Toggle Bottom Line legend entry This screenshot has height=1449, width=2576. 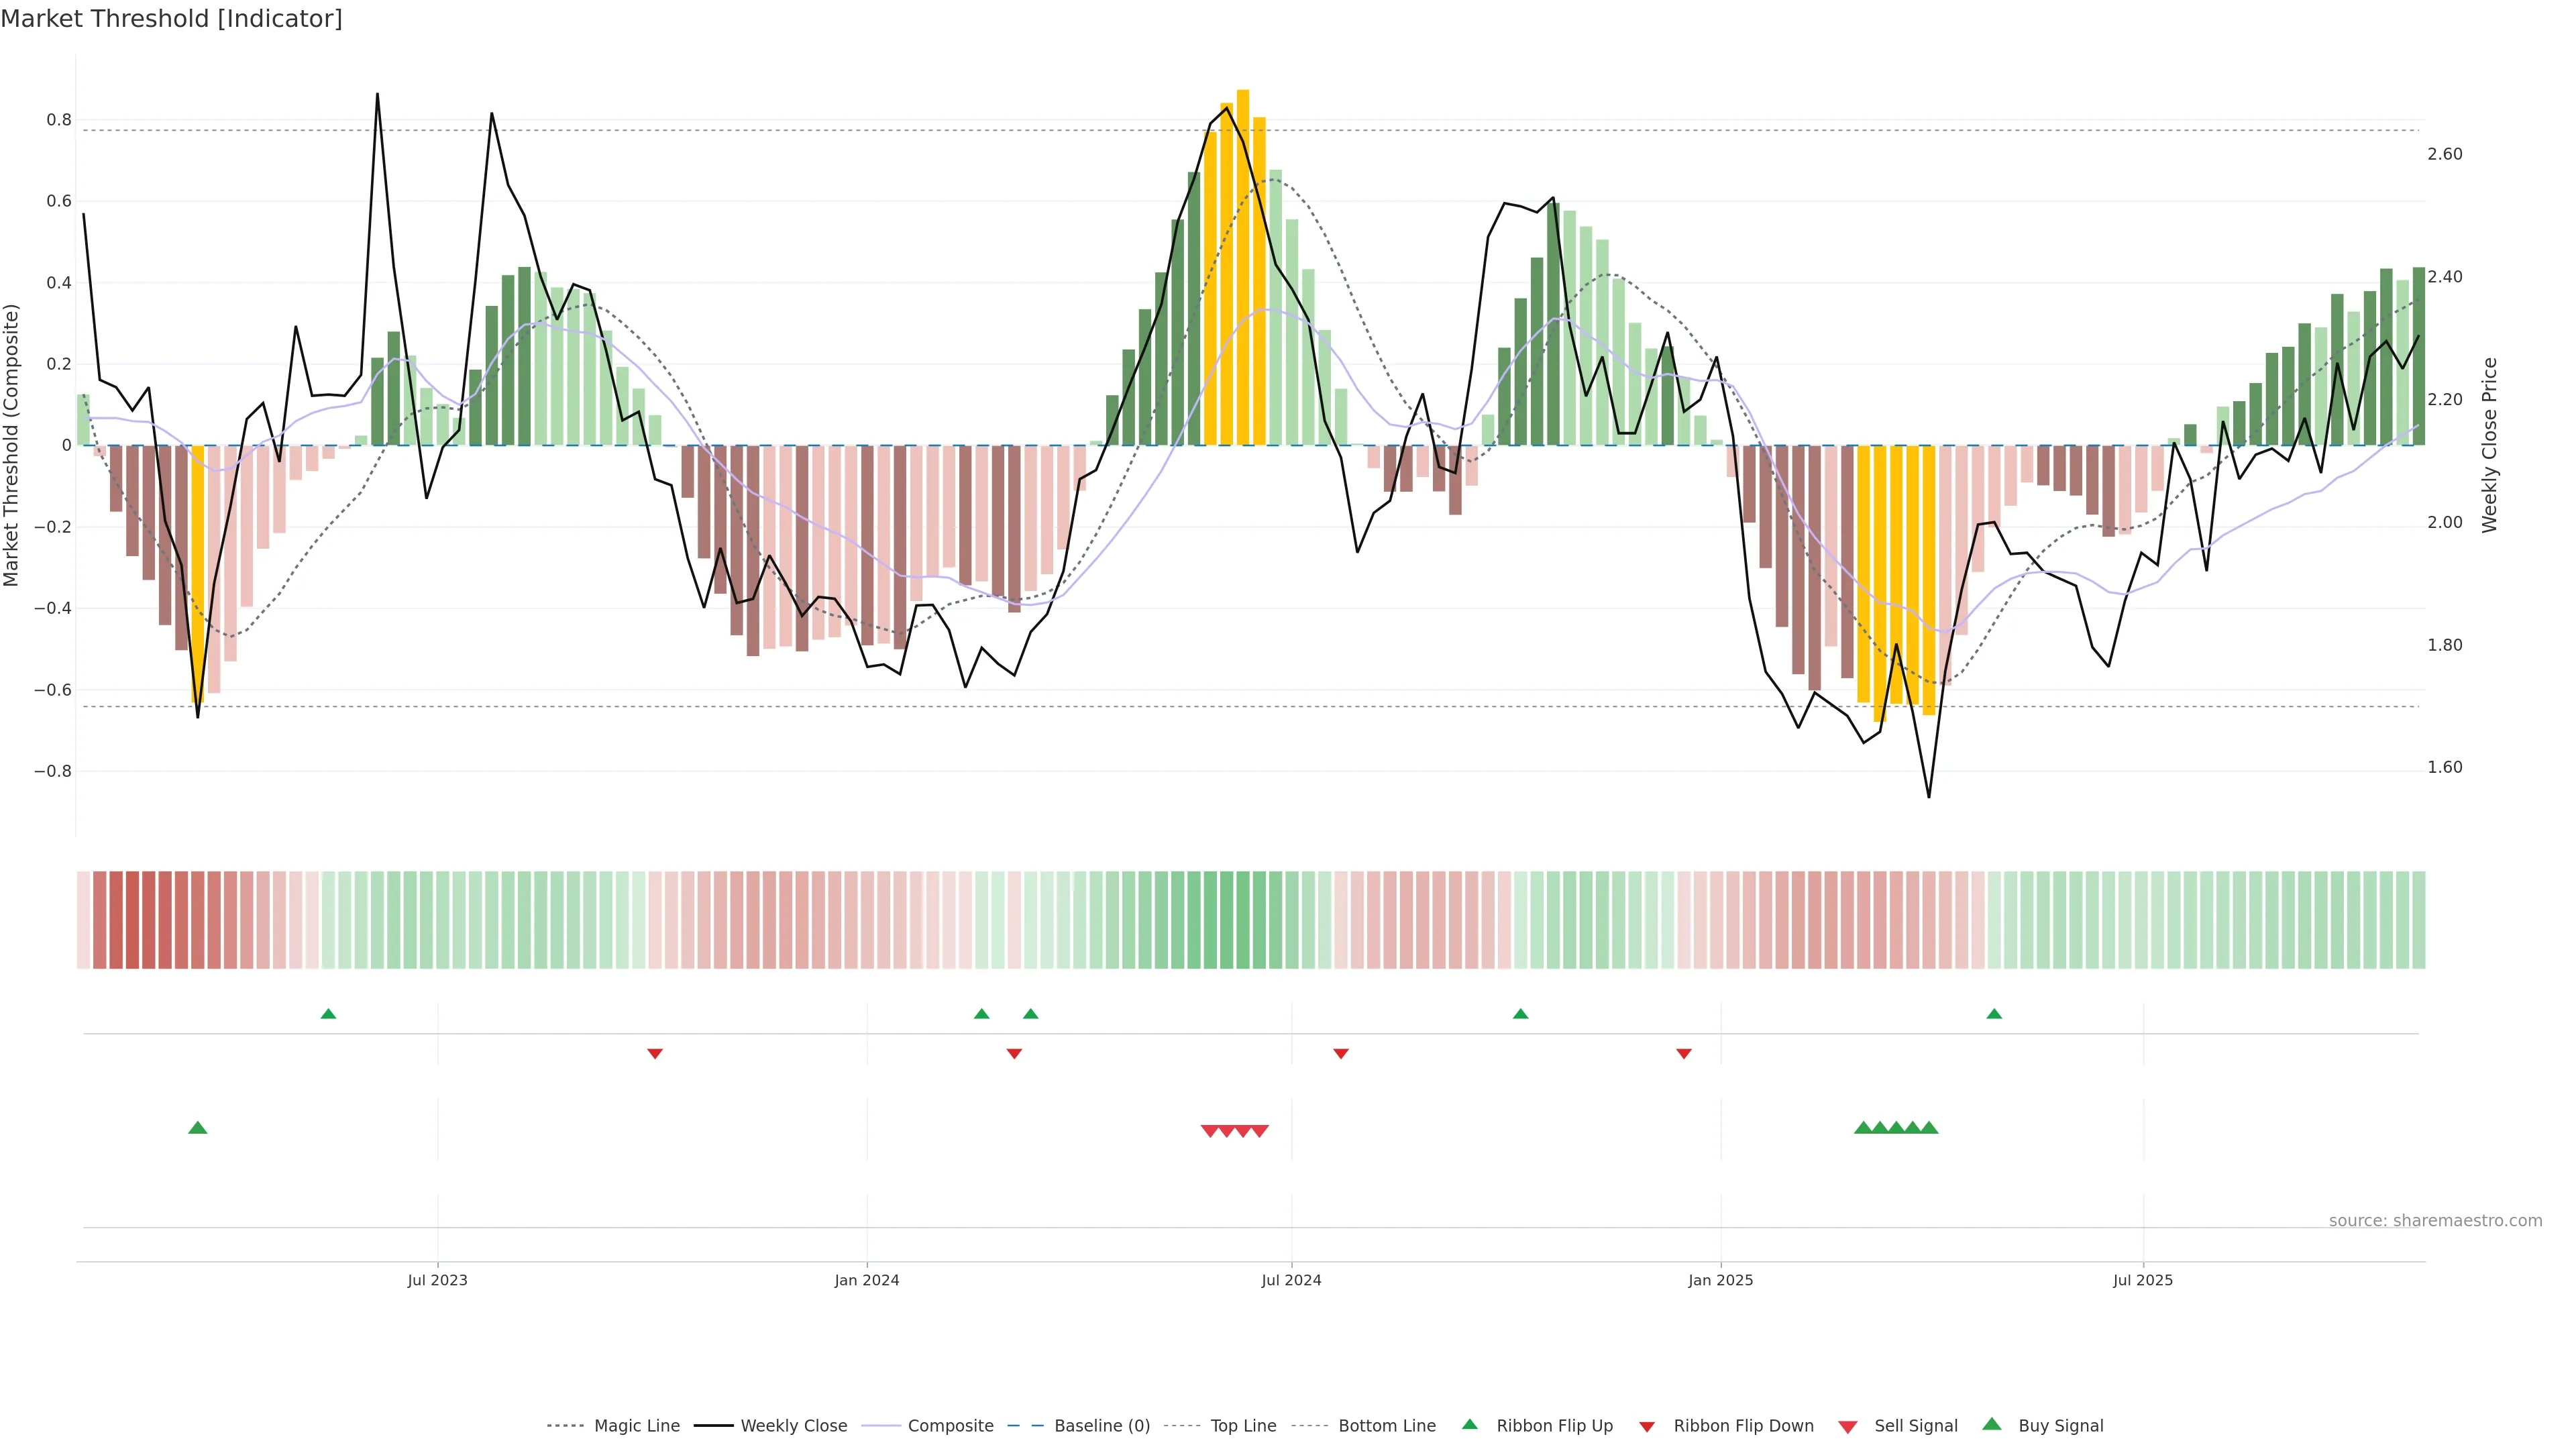[x=1386, y=1426]
